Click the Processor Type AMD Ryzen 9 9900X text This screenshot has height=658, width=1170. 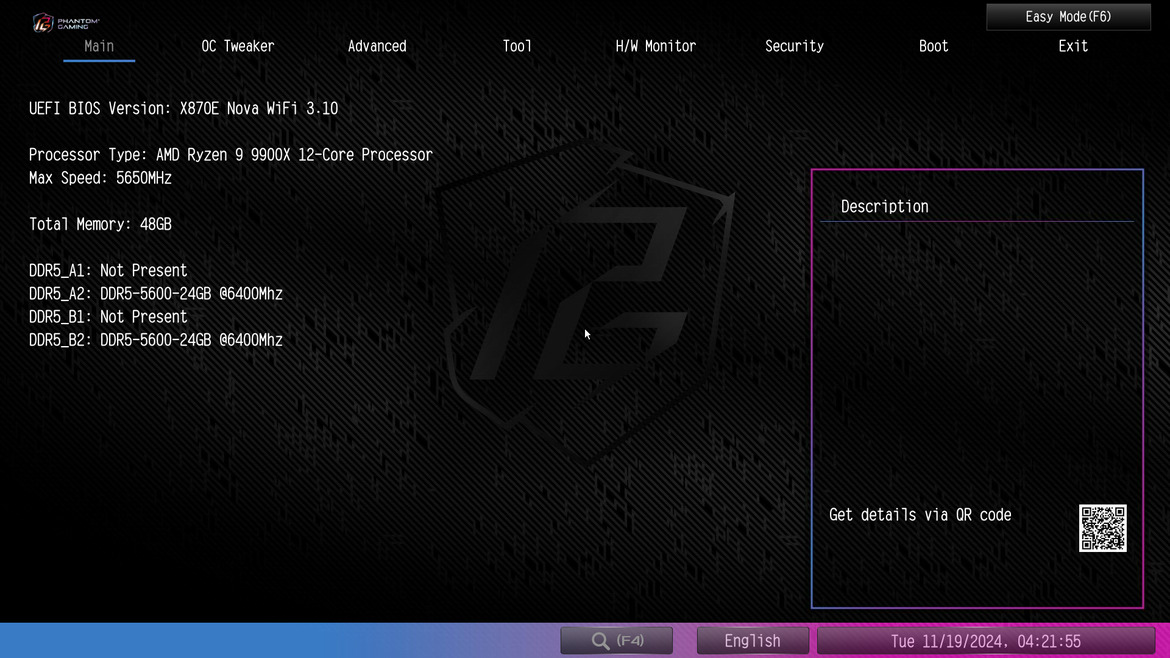click(231, 155)
